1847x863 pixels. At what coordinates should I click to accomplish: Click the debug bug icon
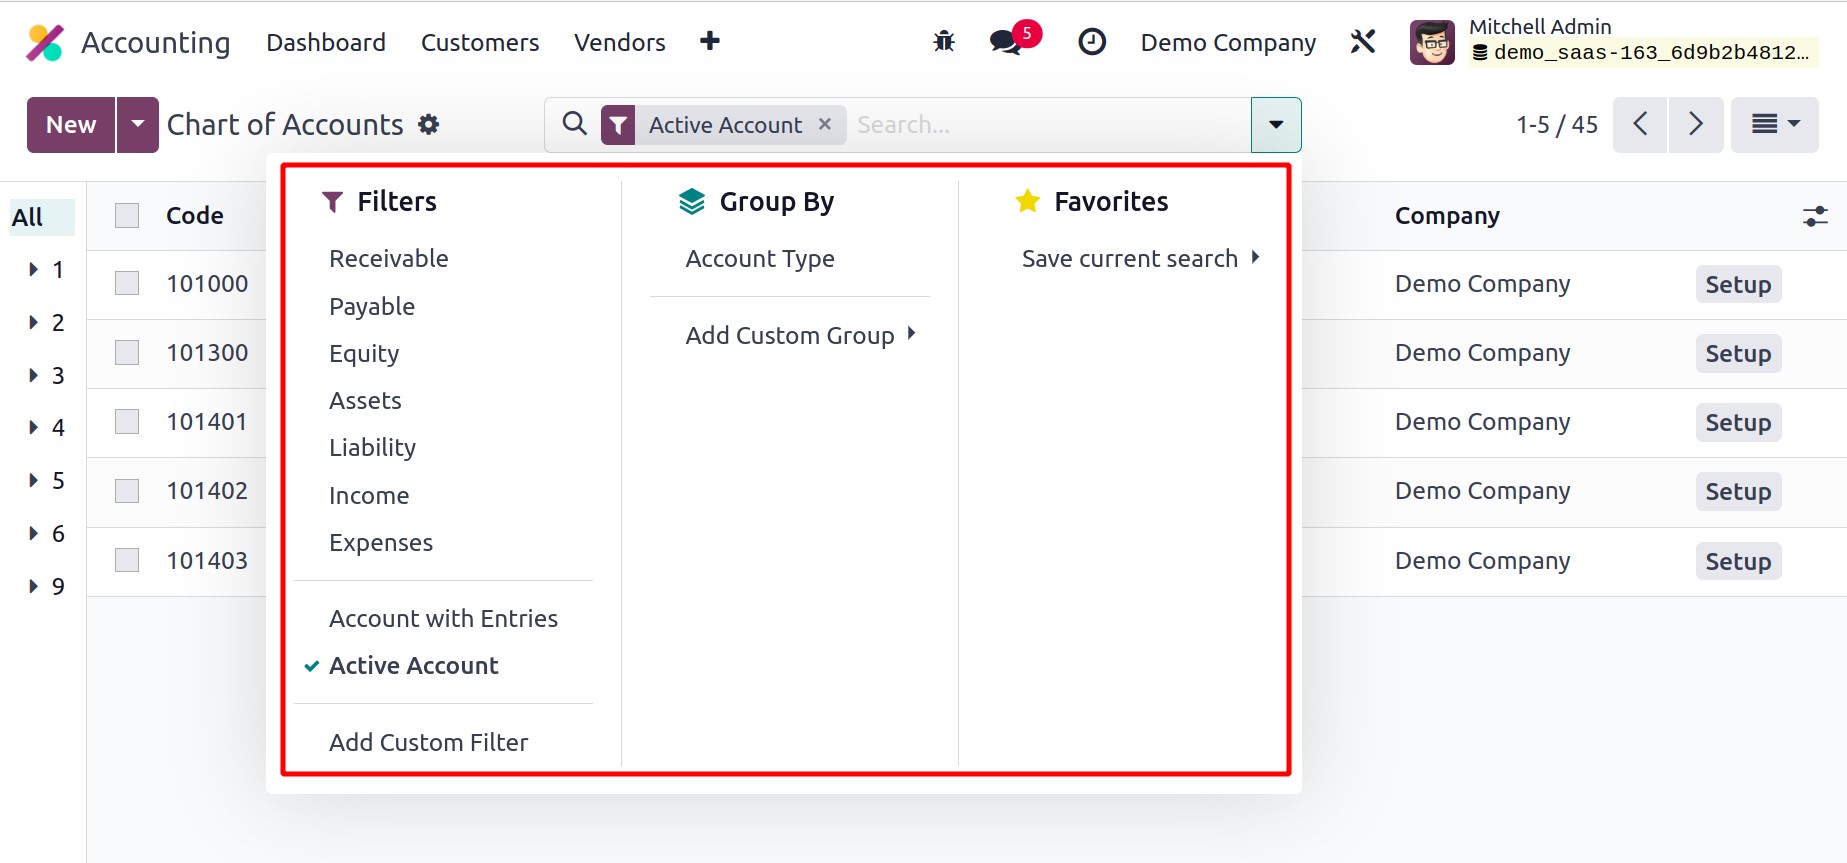pyautogui.click(x=943, y=42)
